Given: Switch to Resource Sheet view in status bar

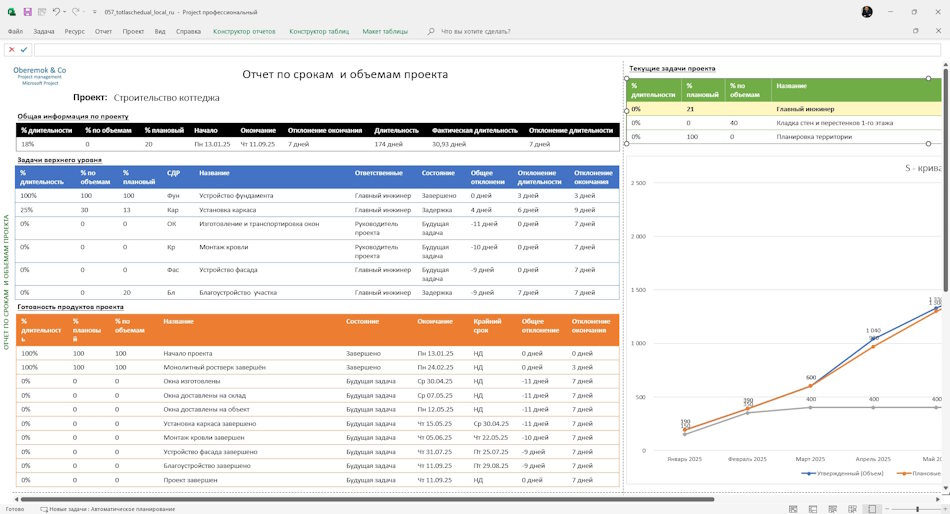Looking at the screenshot, I should click(852, 509).
